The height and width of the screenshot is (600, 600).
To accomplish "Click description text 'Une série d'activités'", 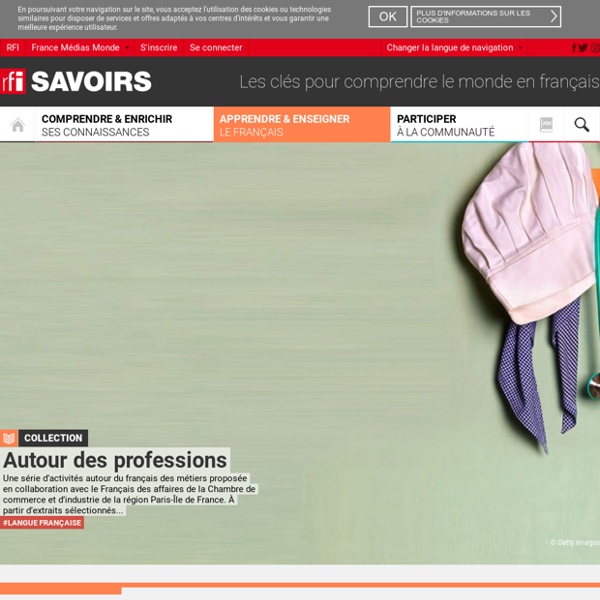I will click(x=129, y=494).
